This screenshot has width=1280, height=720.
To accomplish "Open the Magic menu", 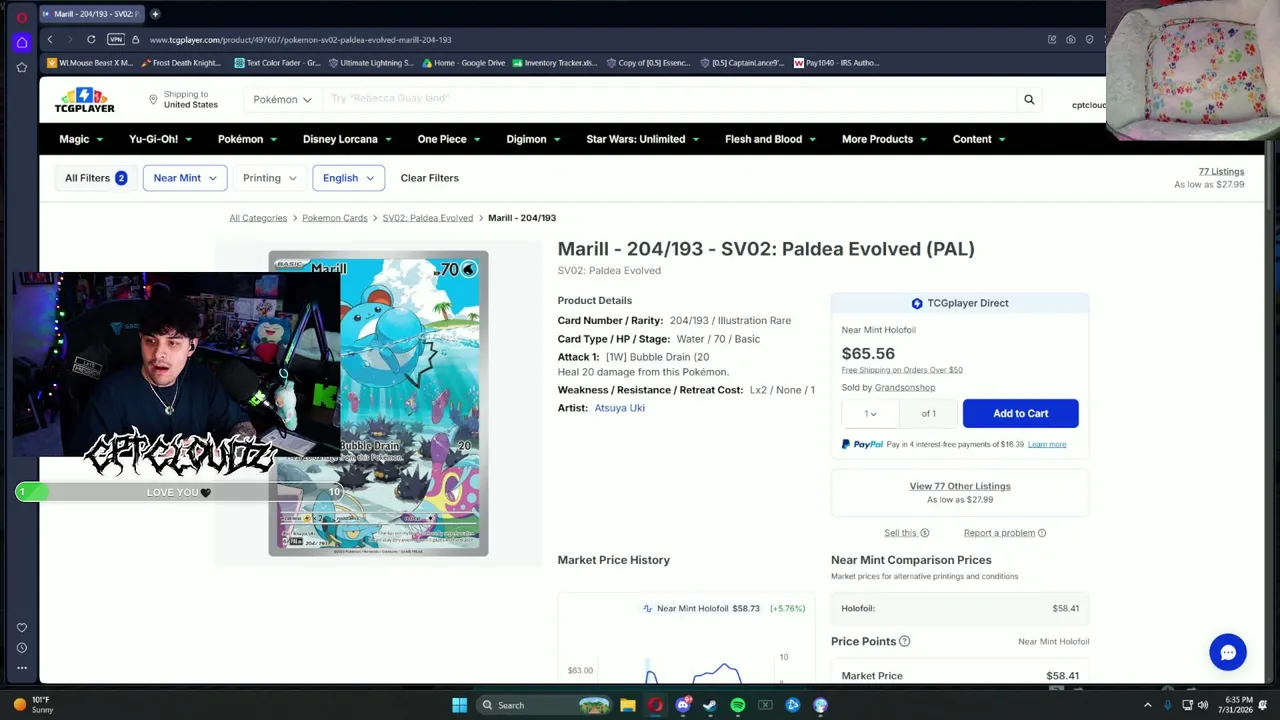I will point(81,139).
